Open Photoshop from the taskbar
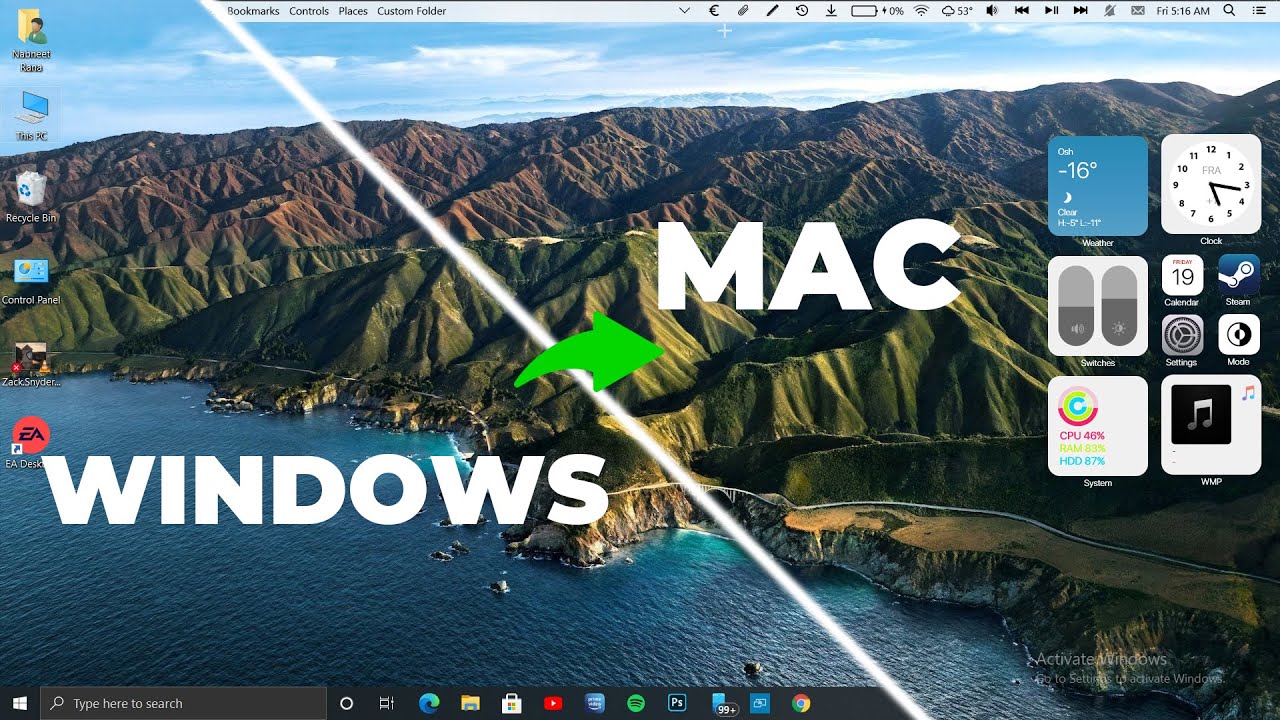The width and height of the screenshot is (1280, 720). [x=677, y=703]
